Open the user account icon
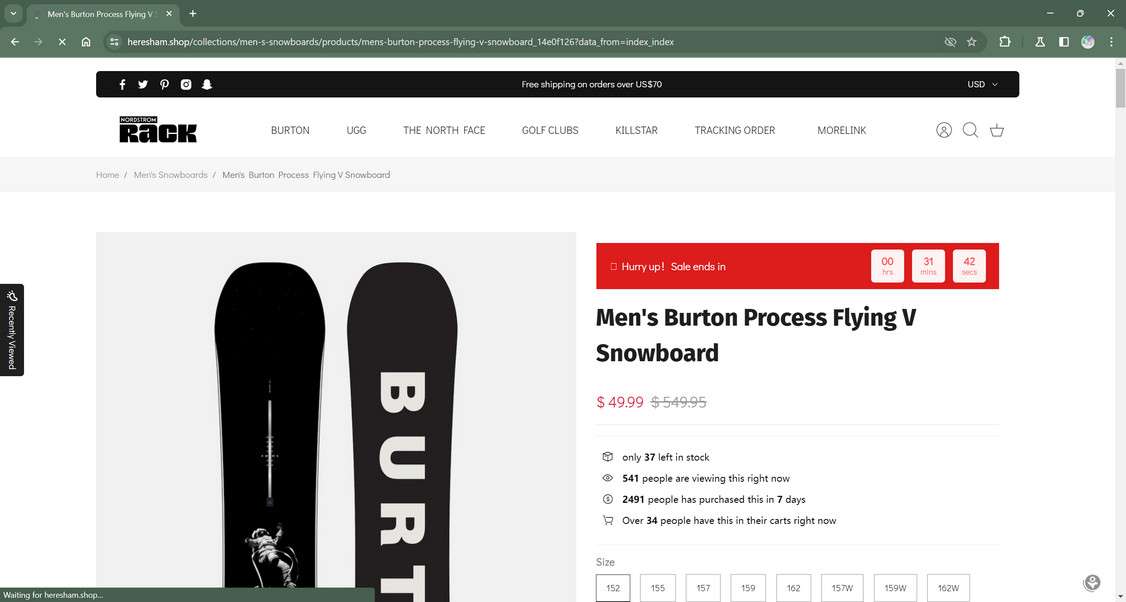 (944, 130)
